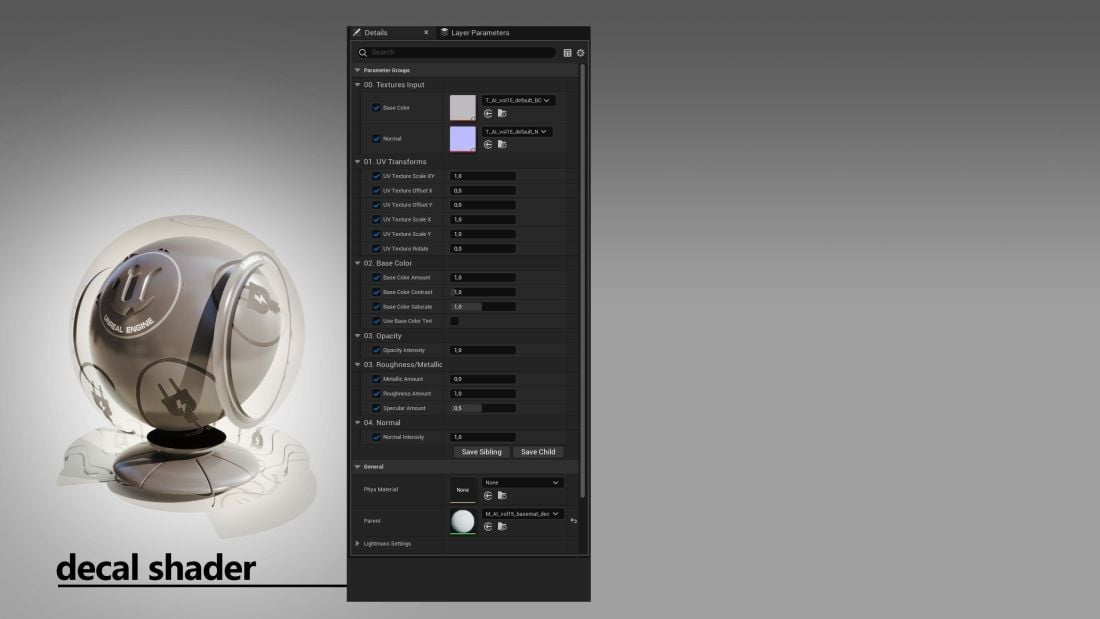Click the Details tab pencil icon
The height and width of the screenshot is (619, 1100).
[356, 32]
